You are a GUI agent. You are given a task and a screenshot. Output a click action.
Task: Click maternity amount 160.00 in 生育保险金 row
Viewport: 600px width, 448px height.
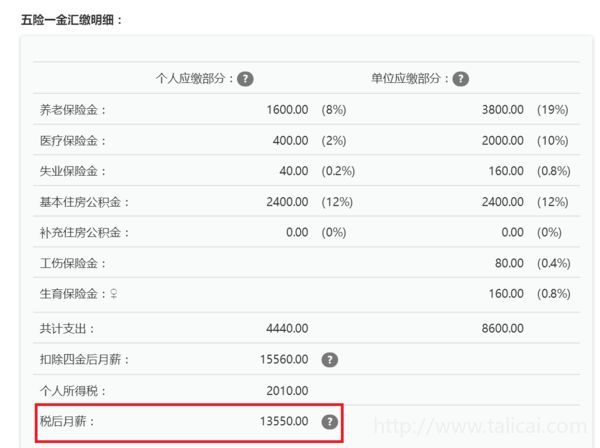tap(506, 293)
